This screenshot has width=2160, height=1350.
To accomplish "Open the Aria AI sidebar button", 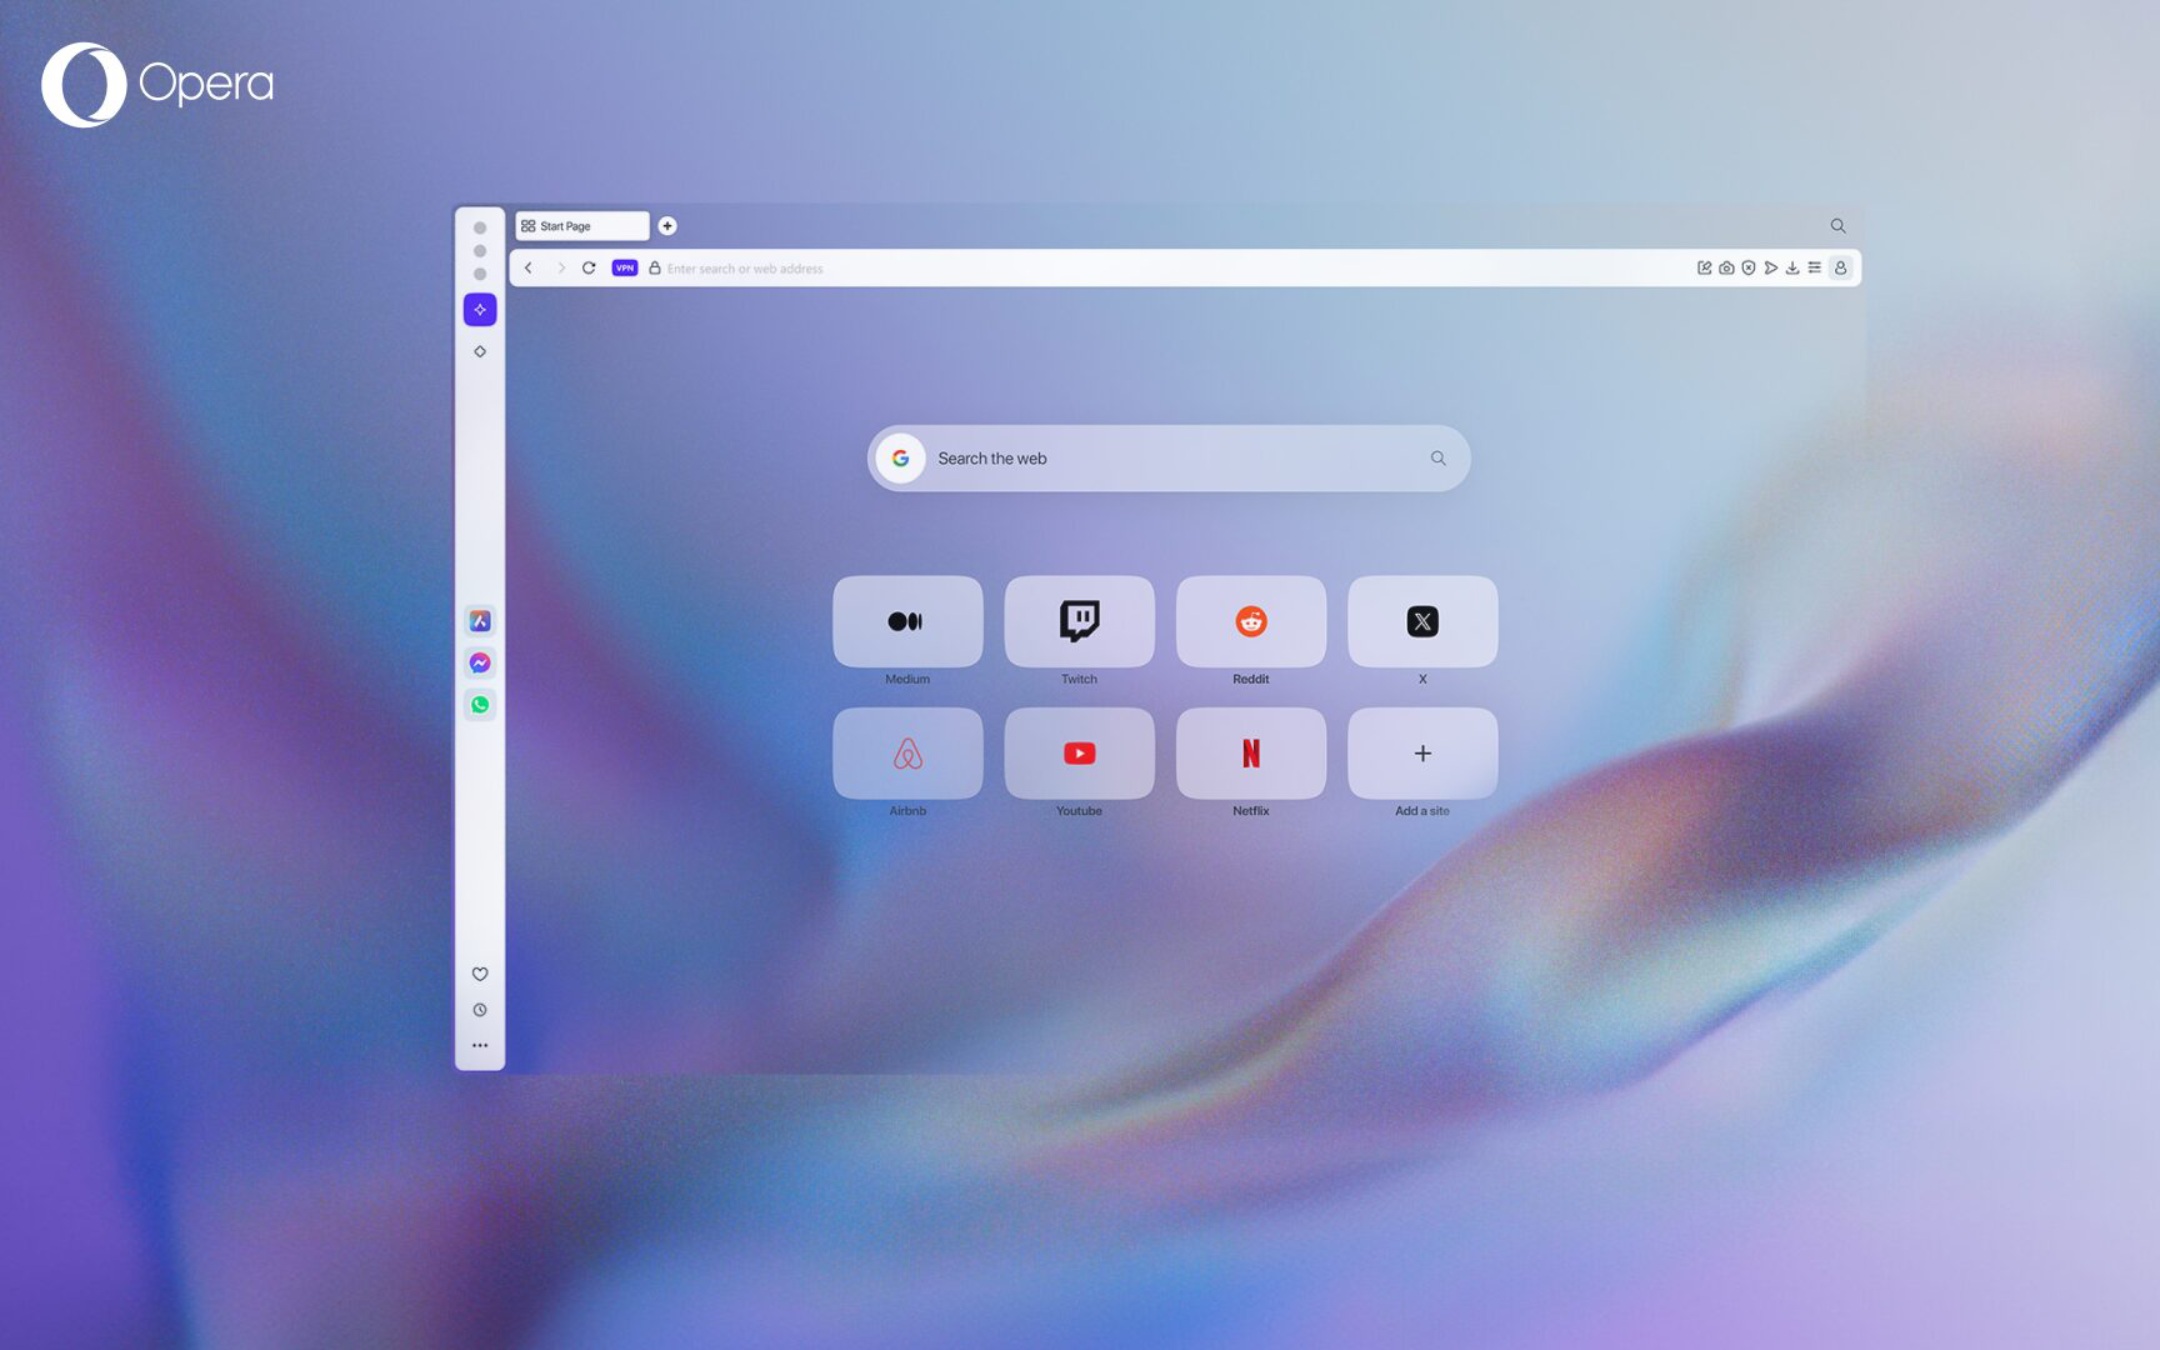I will click(480, 310).
